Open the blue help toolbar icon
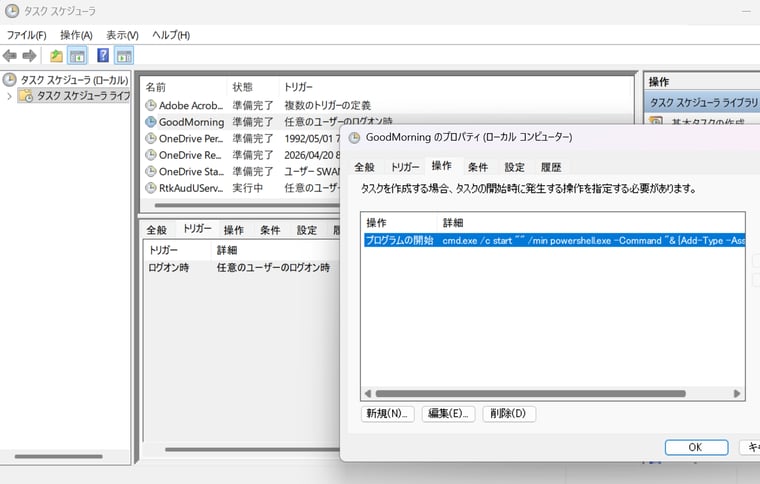760x484 pixels. [103, 55]
